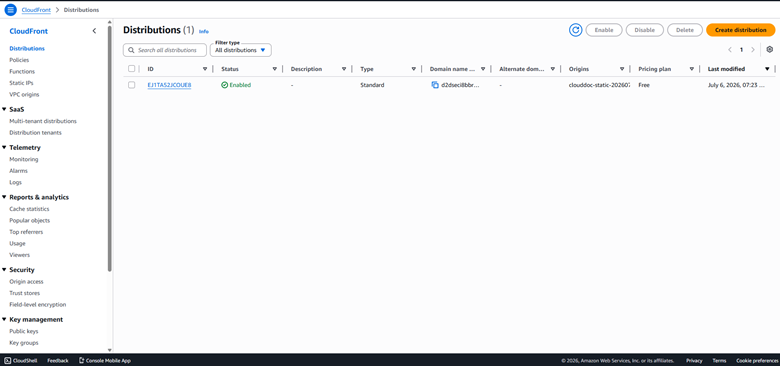Open Multi-tenant distributions page
780x366 pixels.
click(x=43, y=121)
